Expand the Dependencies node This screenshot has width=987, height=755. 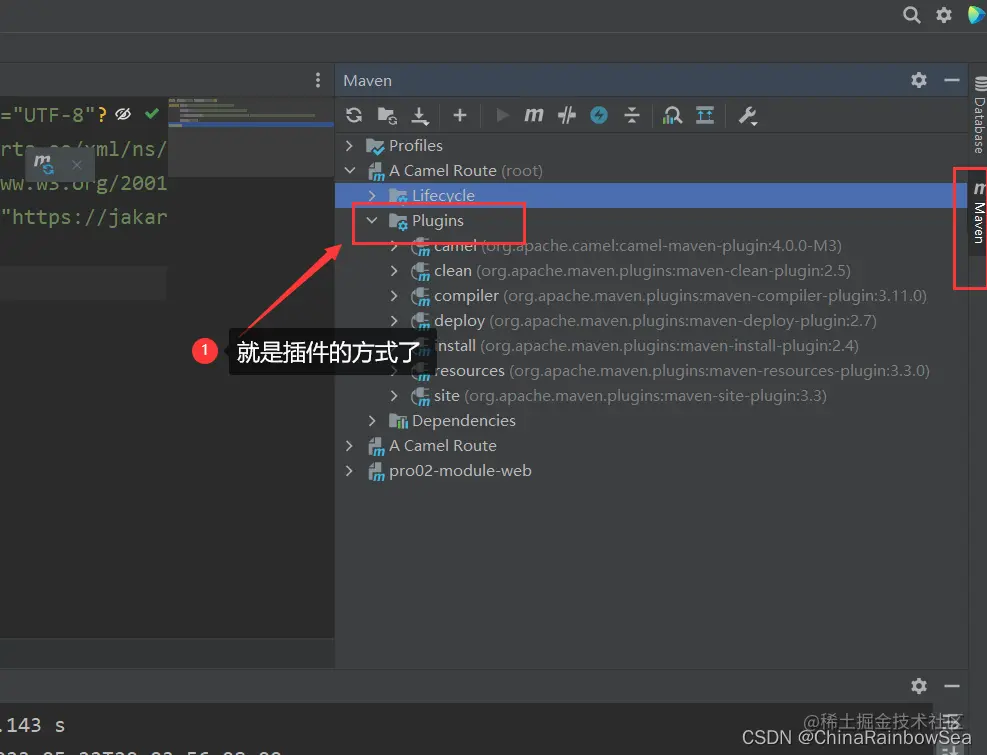coord(372,421)
